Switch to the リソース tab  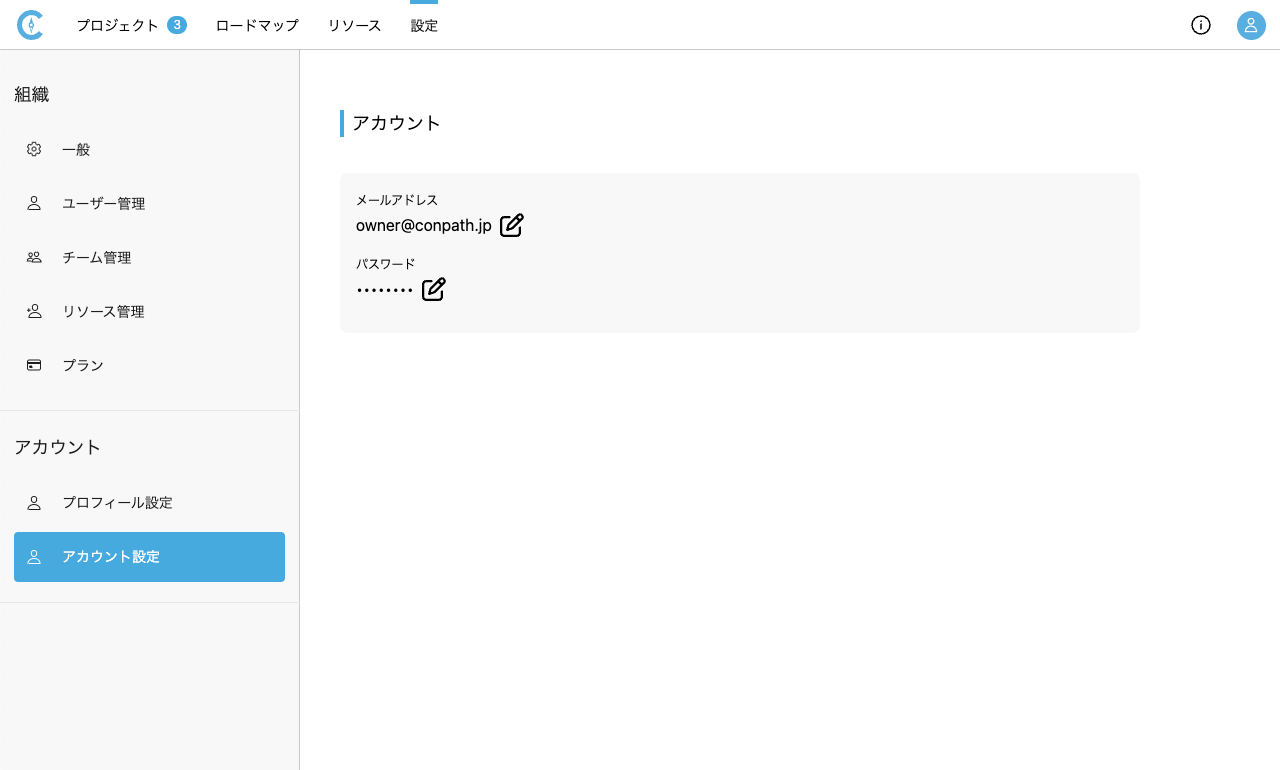click(354, 26)
